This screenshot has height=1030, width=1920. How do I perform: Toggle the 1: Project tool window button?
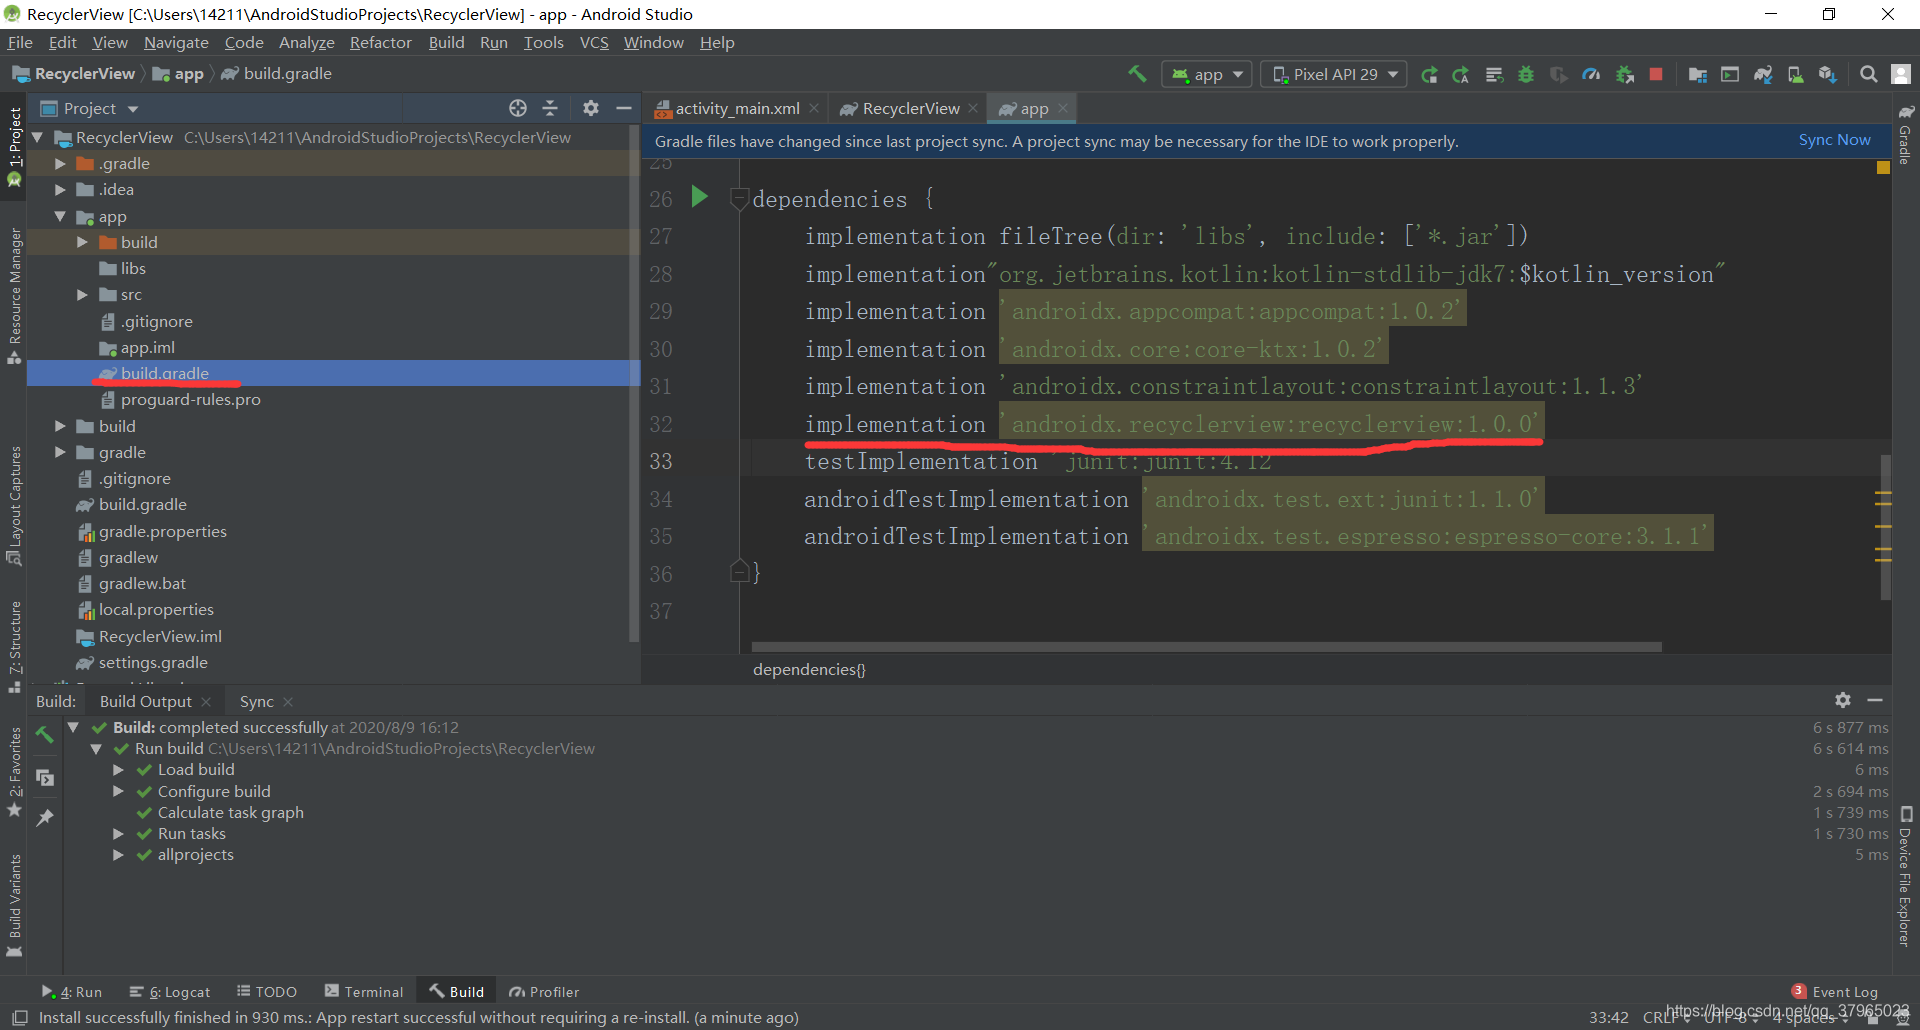(x=14, y=146)
